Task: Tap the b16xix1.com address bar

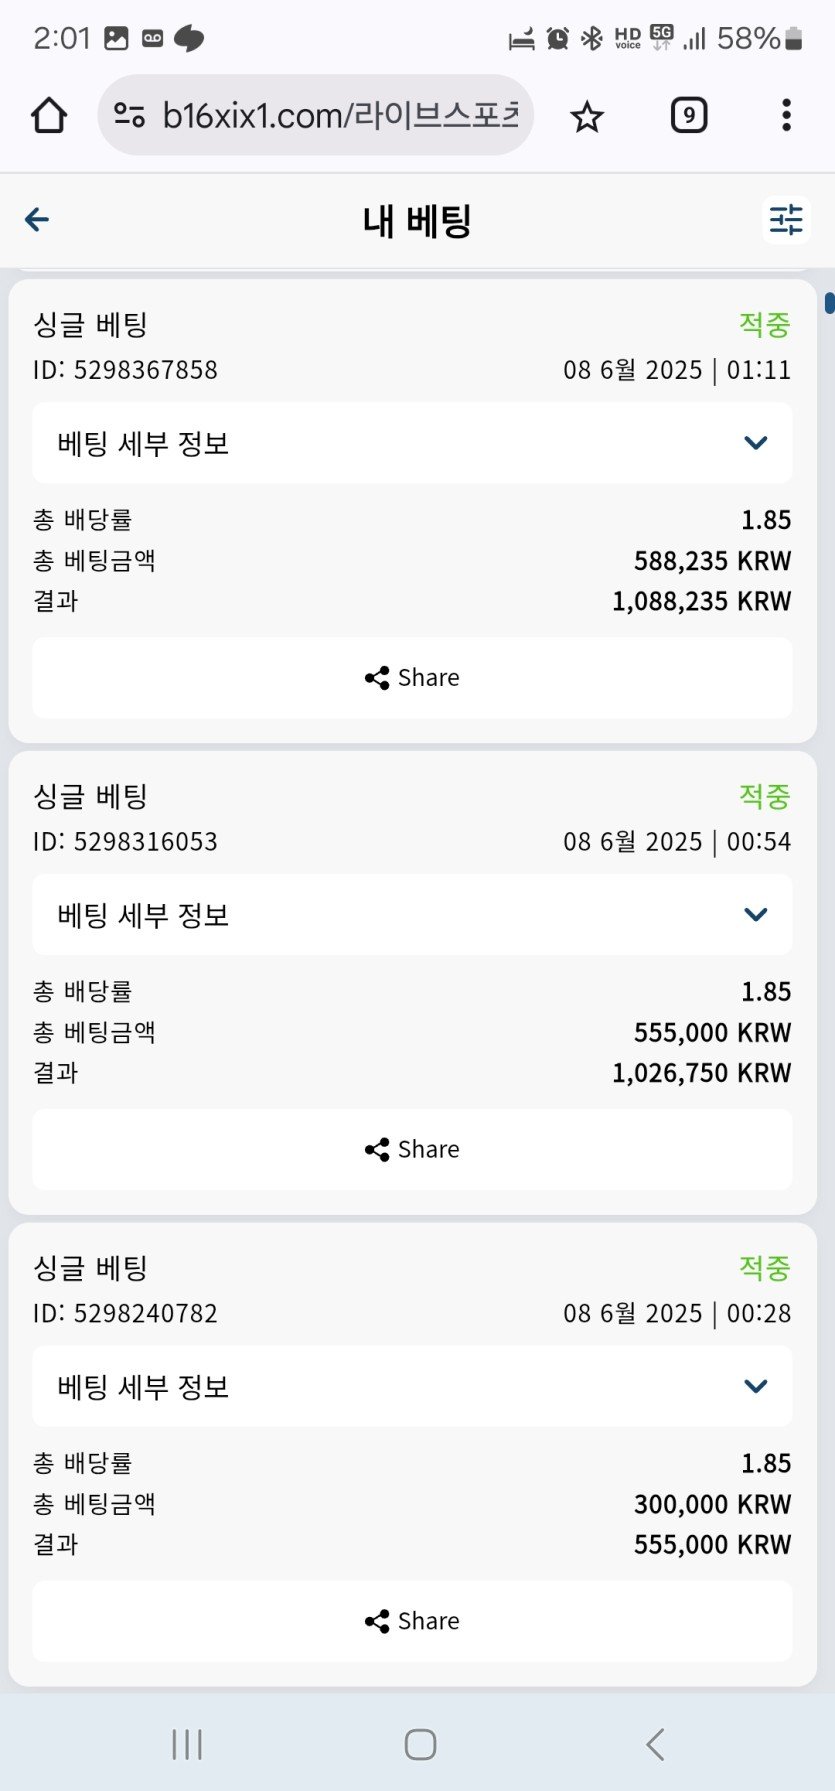Action: tap(340, 116)
